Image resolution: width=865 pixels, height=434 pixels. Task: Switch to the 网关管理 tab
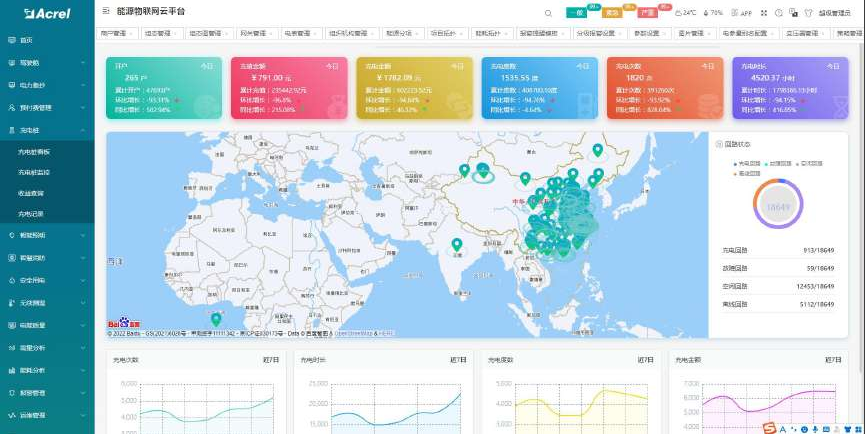[x=257, y=33]
